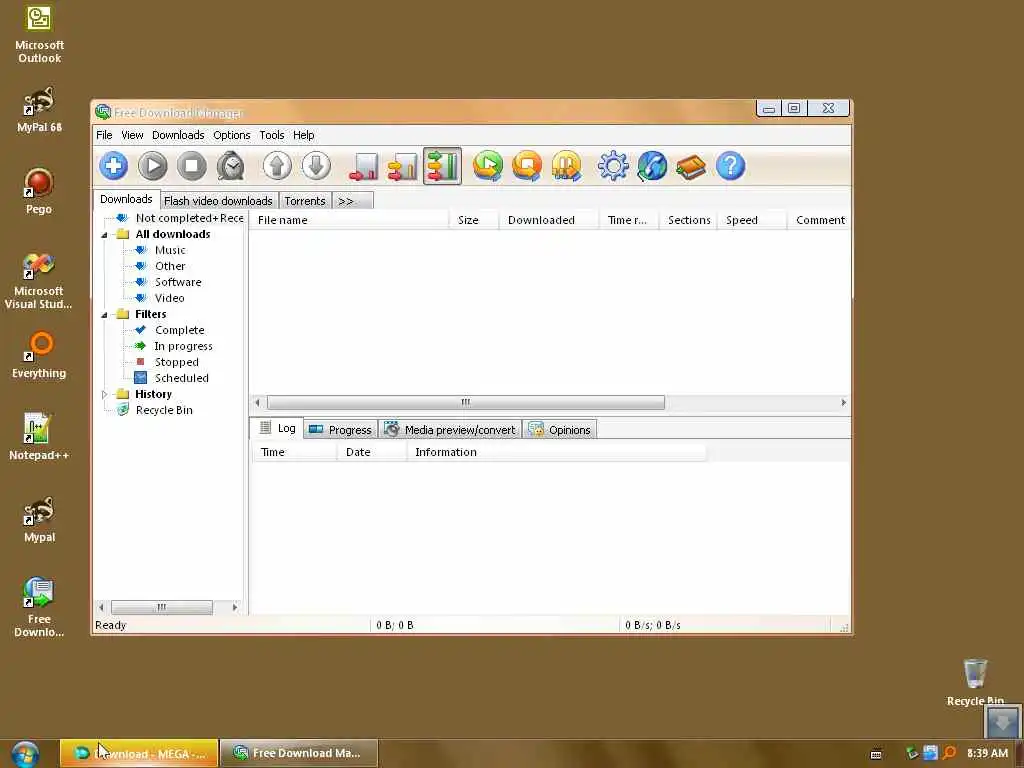Select Not completed+Recent in the tree
The image size is (1024, 768).
189,218
